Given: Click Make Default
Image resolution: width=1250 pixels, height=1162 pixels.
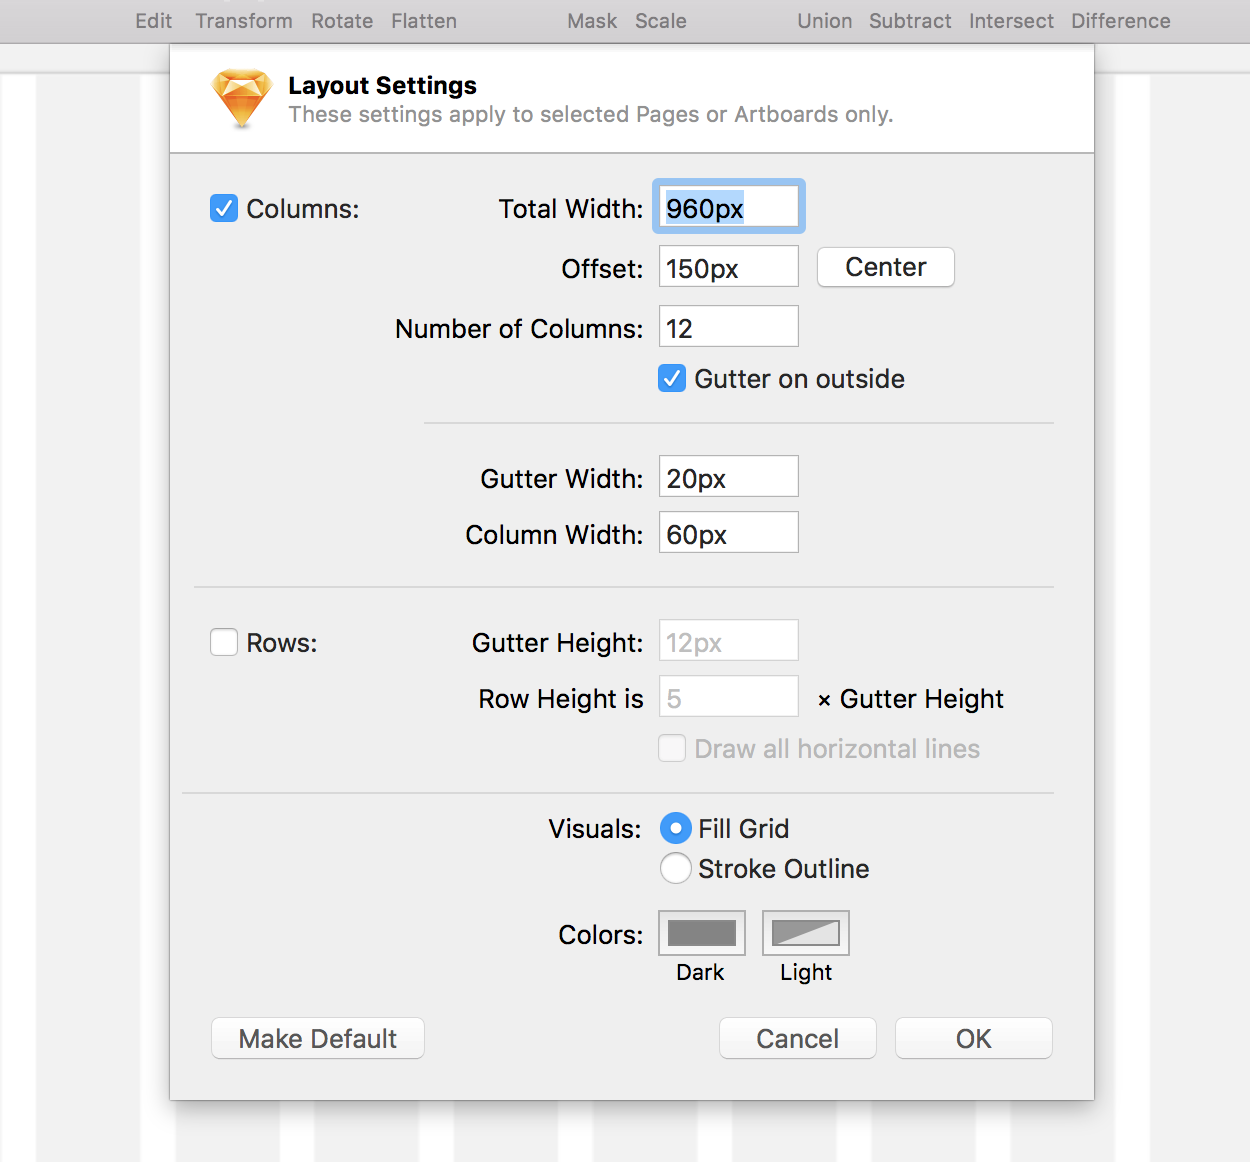Looking at the screenshot, I should [317, 1038].
